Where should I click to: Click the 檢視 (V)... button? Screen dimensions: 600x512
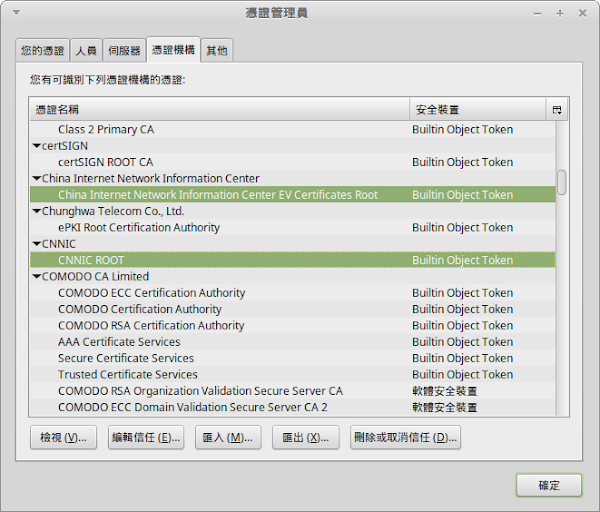click(x=64, y=437)
